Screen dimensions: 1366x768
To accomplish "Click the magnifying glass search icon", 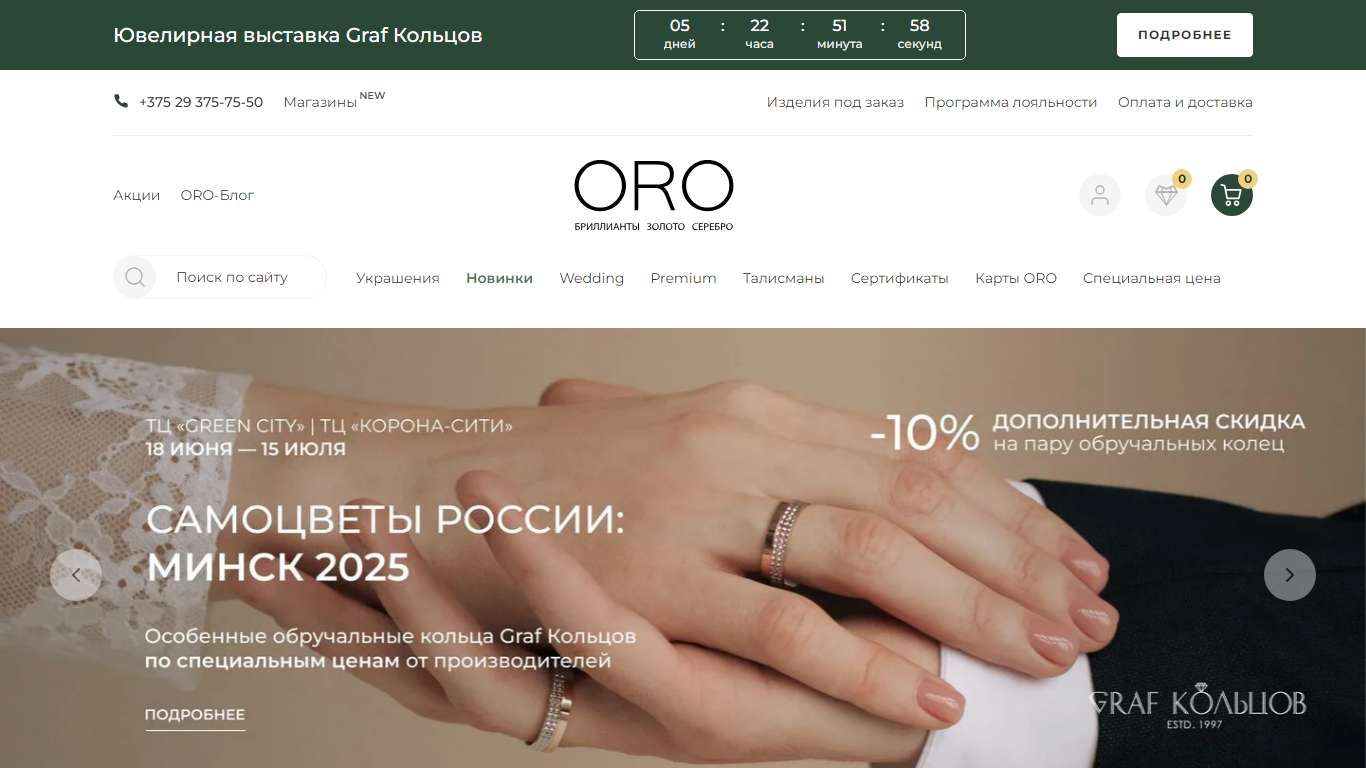I will point(135,277).
